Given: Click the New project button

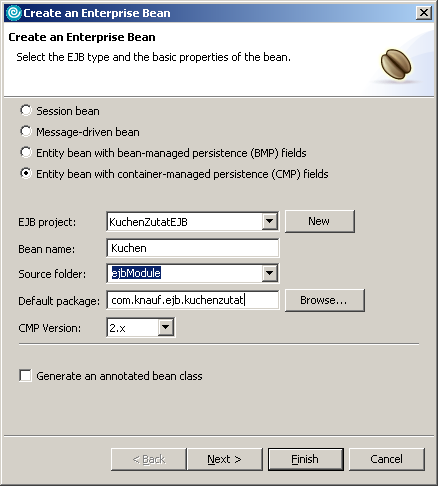Looking at the screenshot, I should point(320,221).
